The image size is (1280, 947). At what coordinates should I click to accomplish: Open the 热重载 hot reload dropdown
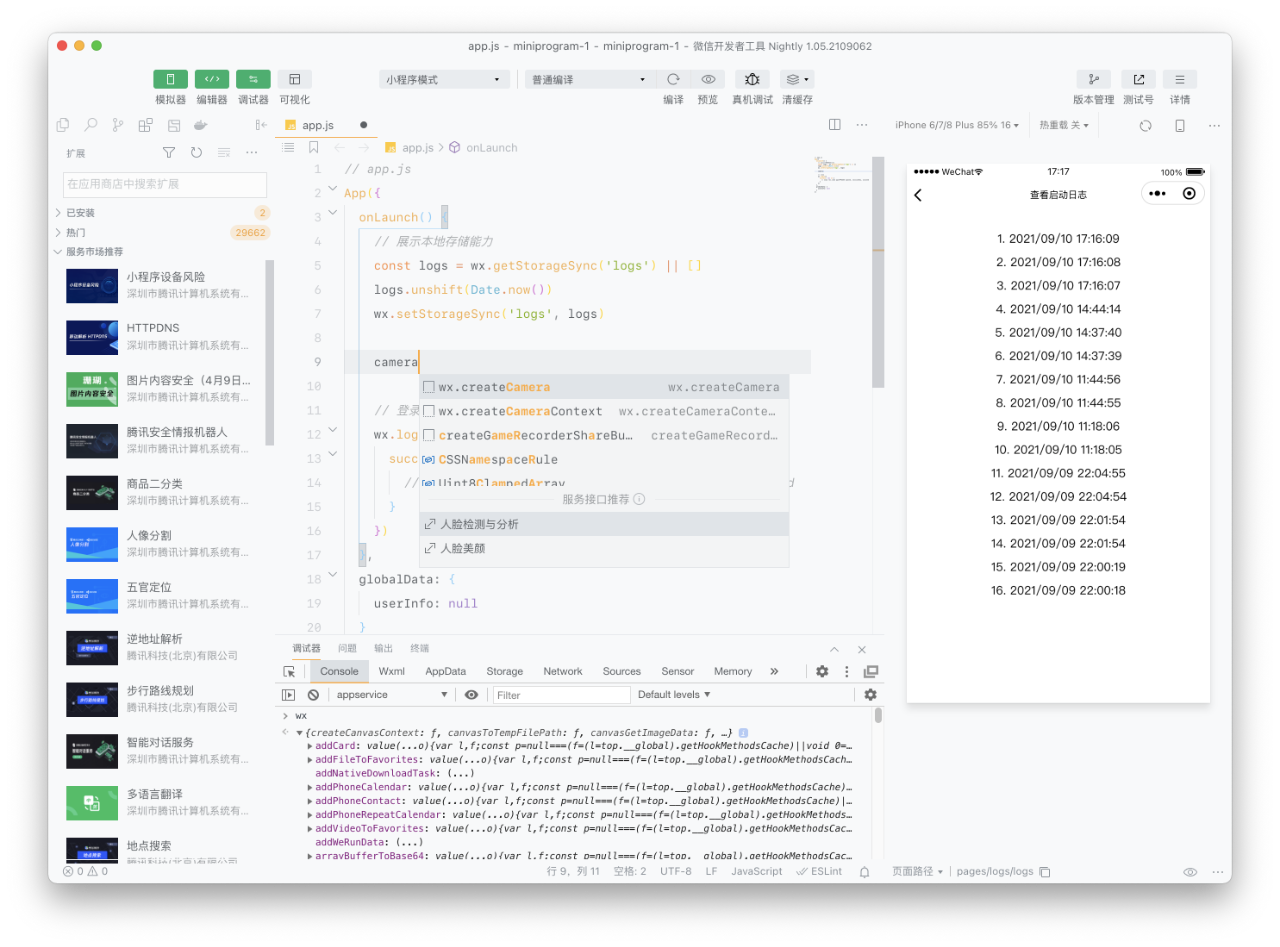tap(1064, 125)
